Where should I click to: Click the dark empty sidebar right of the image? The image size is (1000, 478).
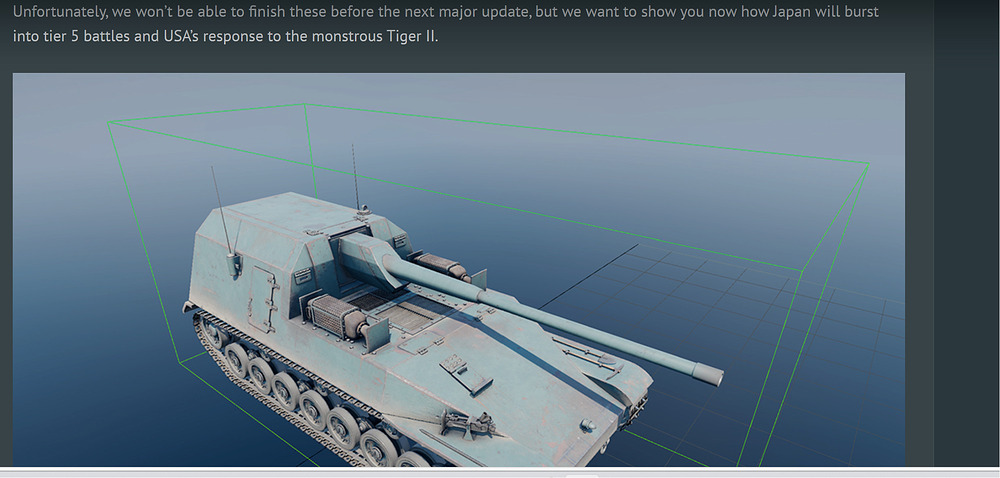point(965,250)
